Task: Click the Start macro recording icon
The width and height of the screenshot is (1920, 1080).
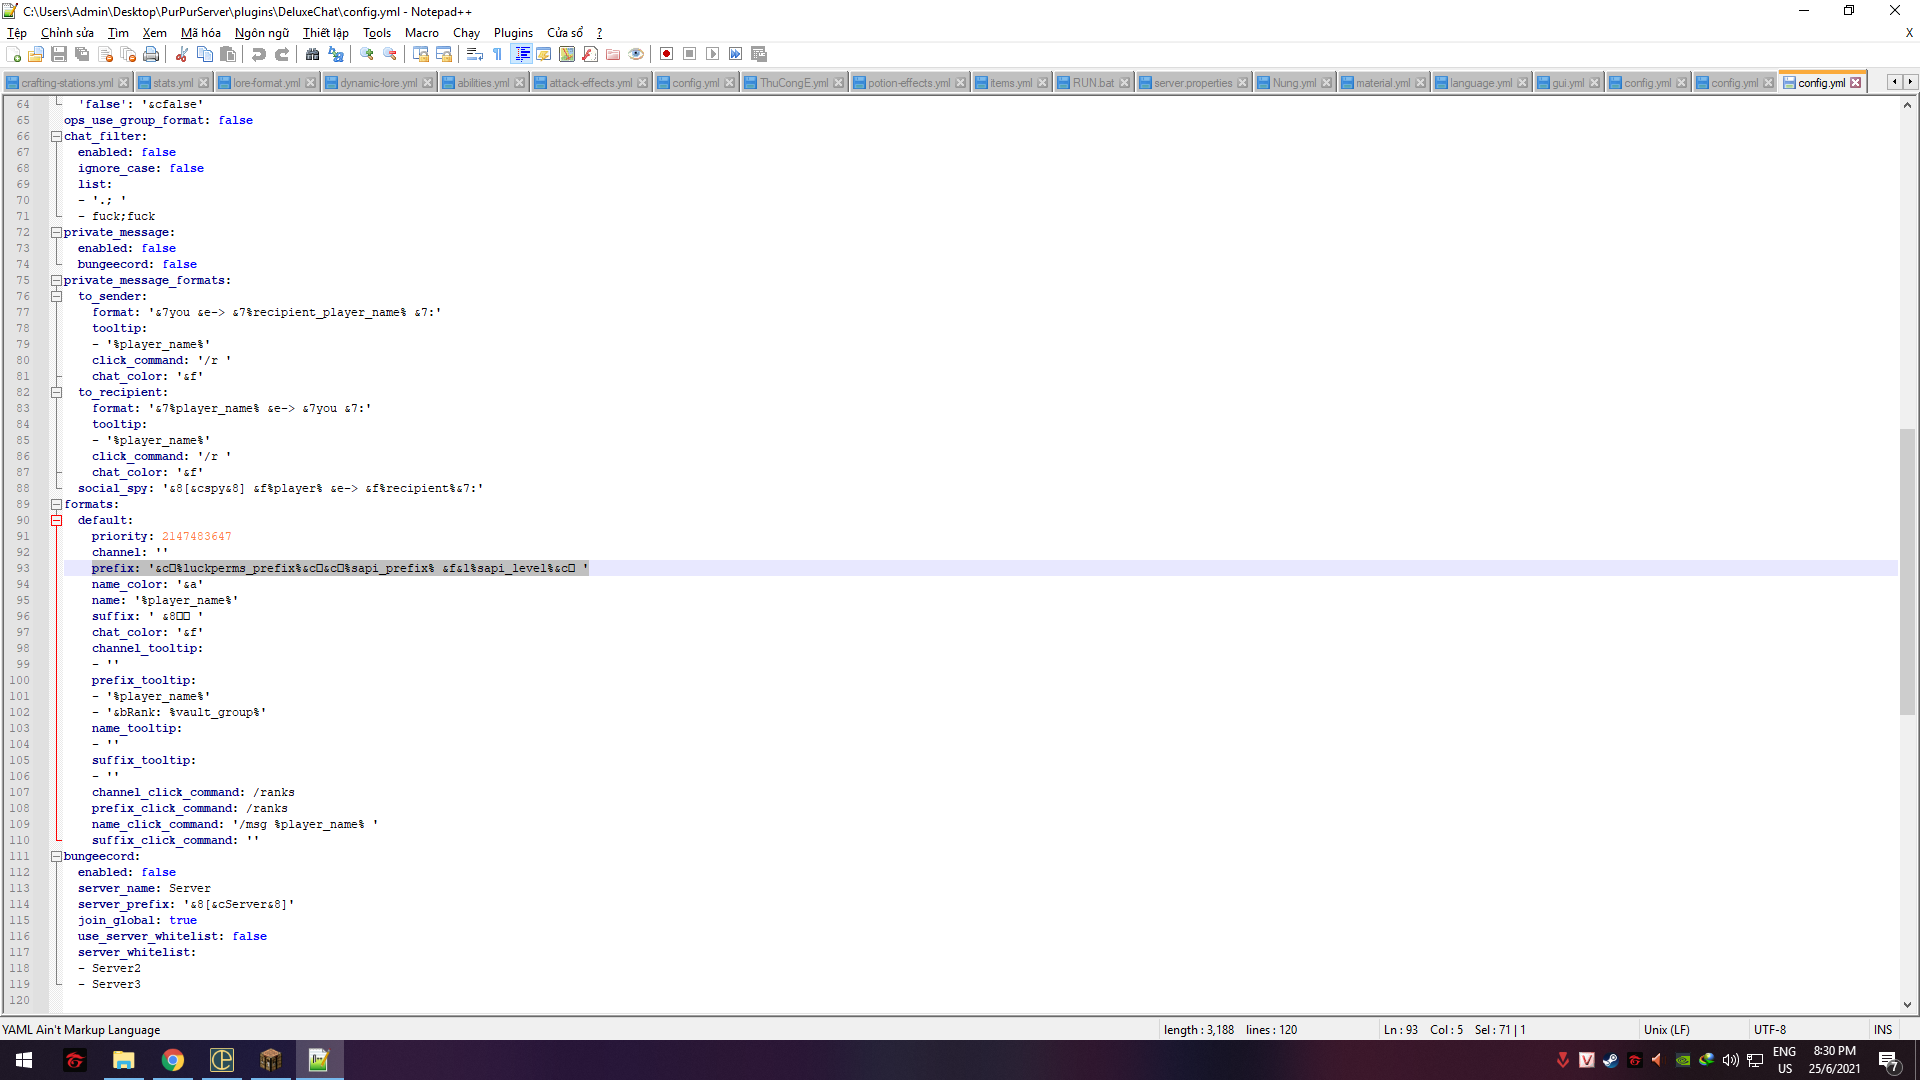Action: click(666, 54)
